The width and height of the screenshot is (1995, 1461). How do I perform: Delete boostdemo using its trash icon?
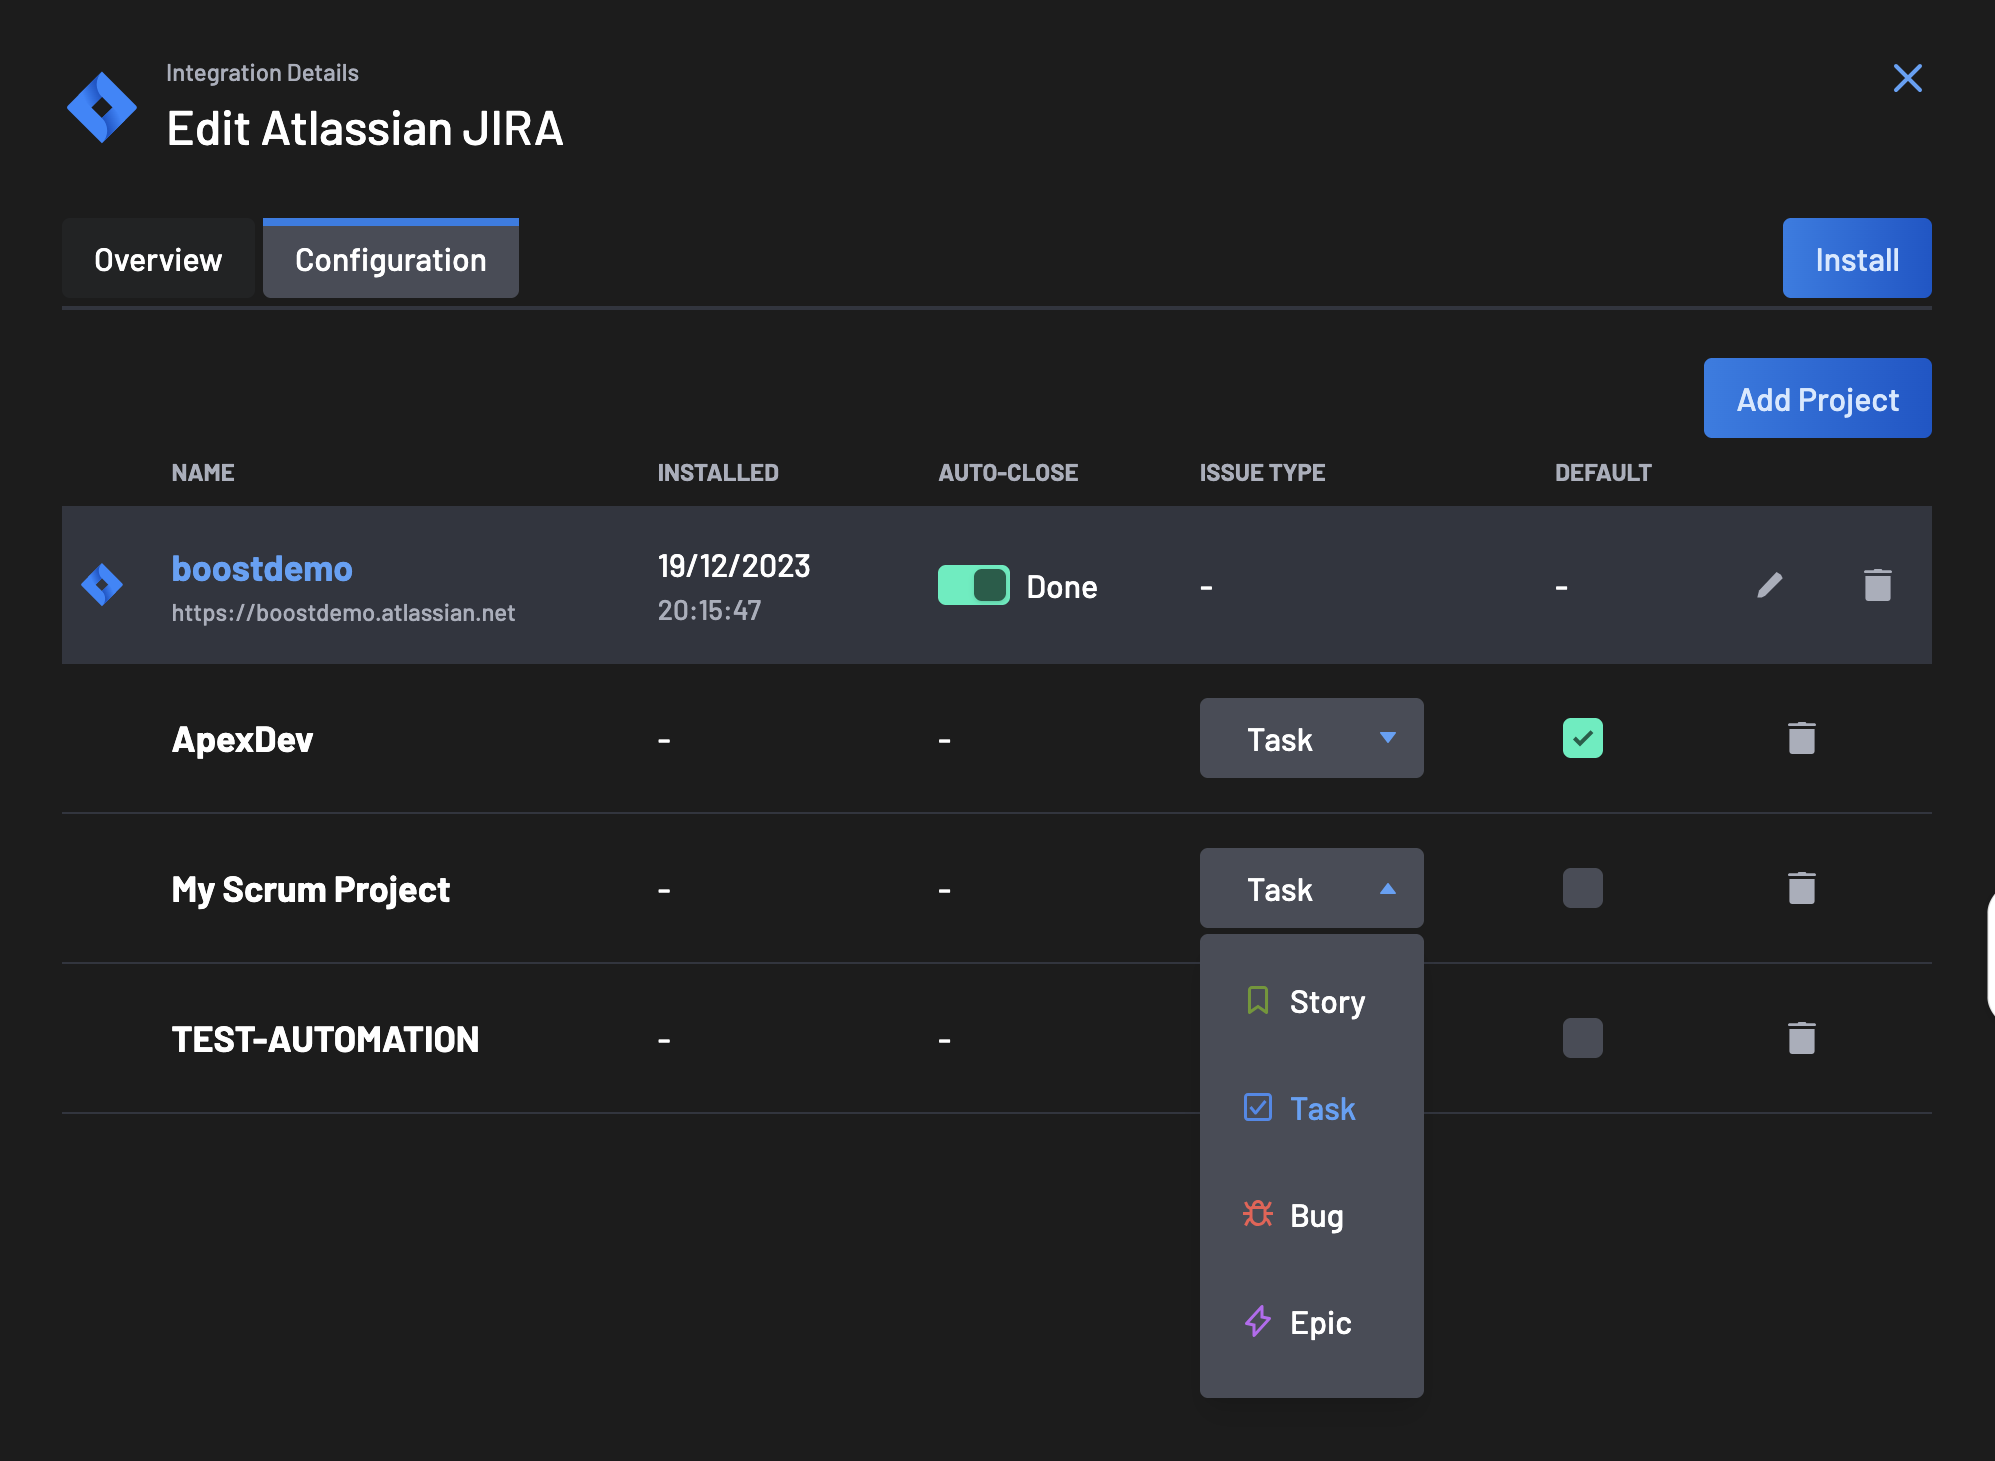[x=1877, y=585]
